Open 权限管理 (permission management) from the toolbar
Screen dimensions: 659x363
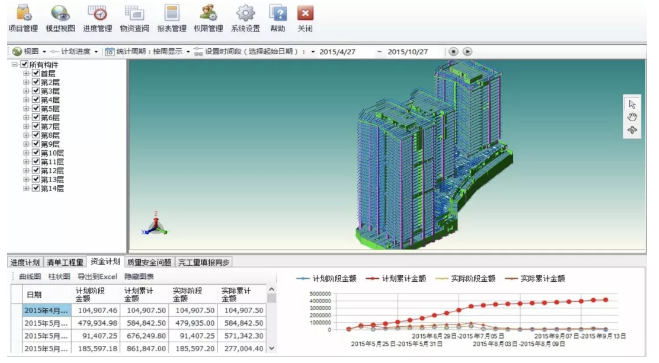(208, 18)
